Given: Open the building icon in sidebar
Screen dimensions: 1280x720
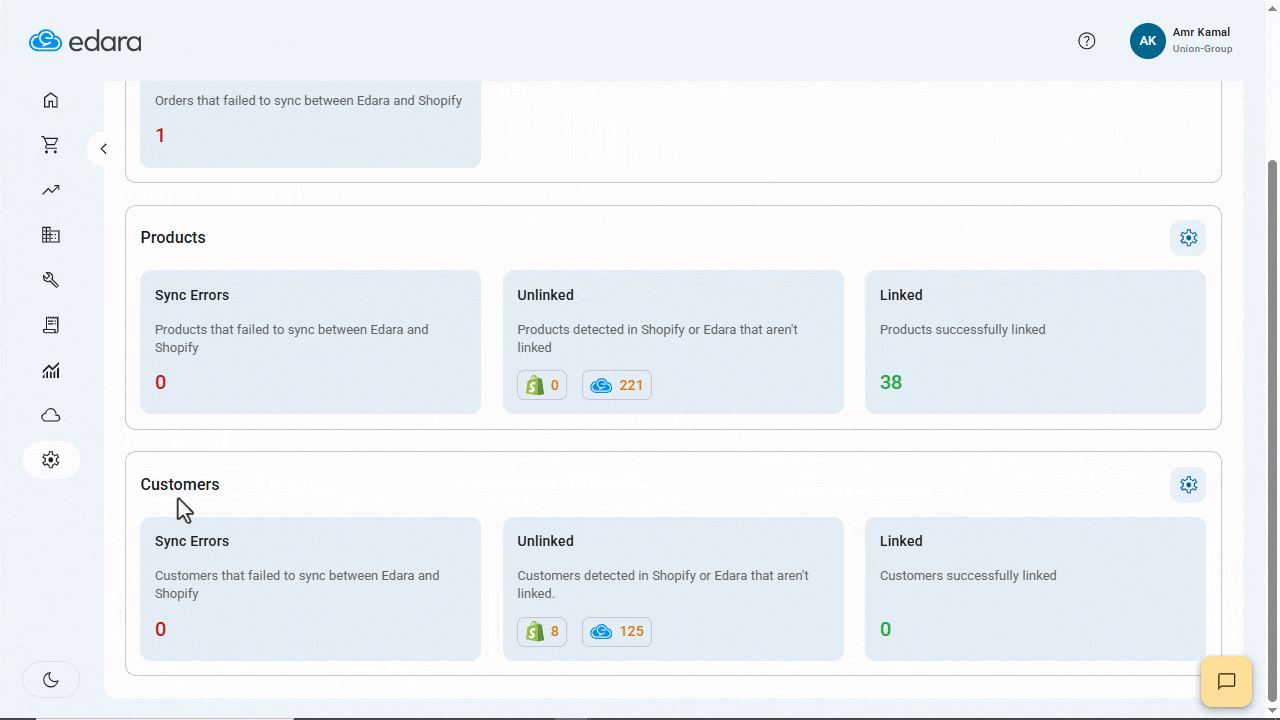Looking at the screenshot, I should [51, 235].
